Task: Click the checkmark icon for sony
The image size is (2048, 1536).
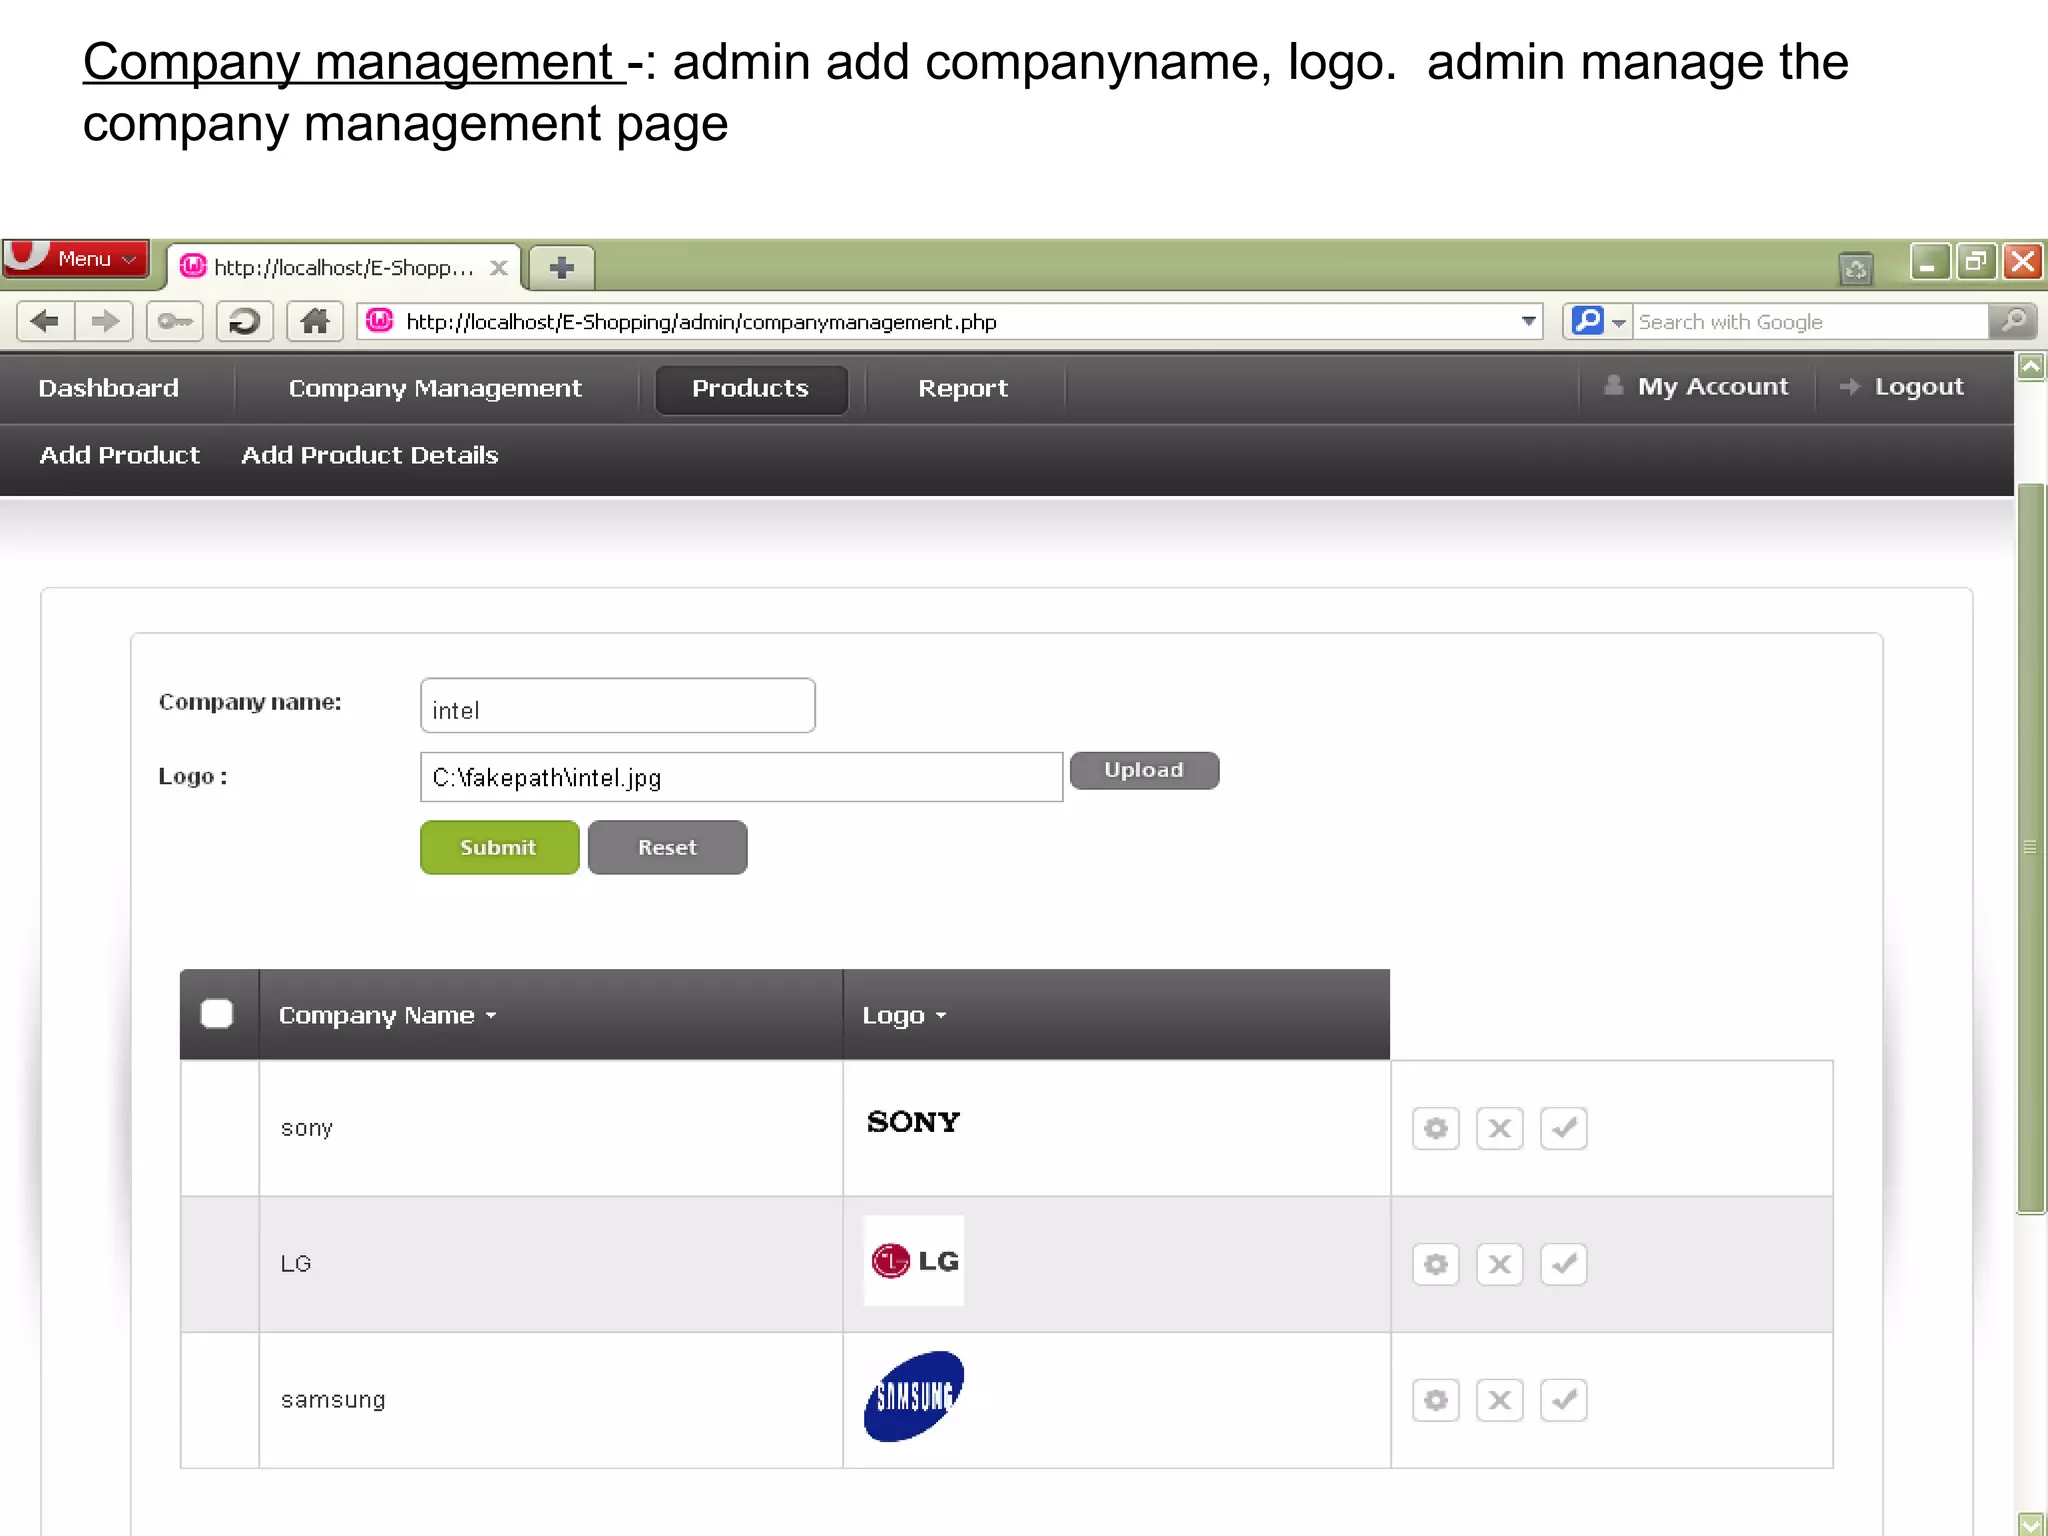Action: pos(1564,1129)
